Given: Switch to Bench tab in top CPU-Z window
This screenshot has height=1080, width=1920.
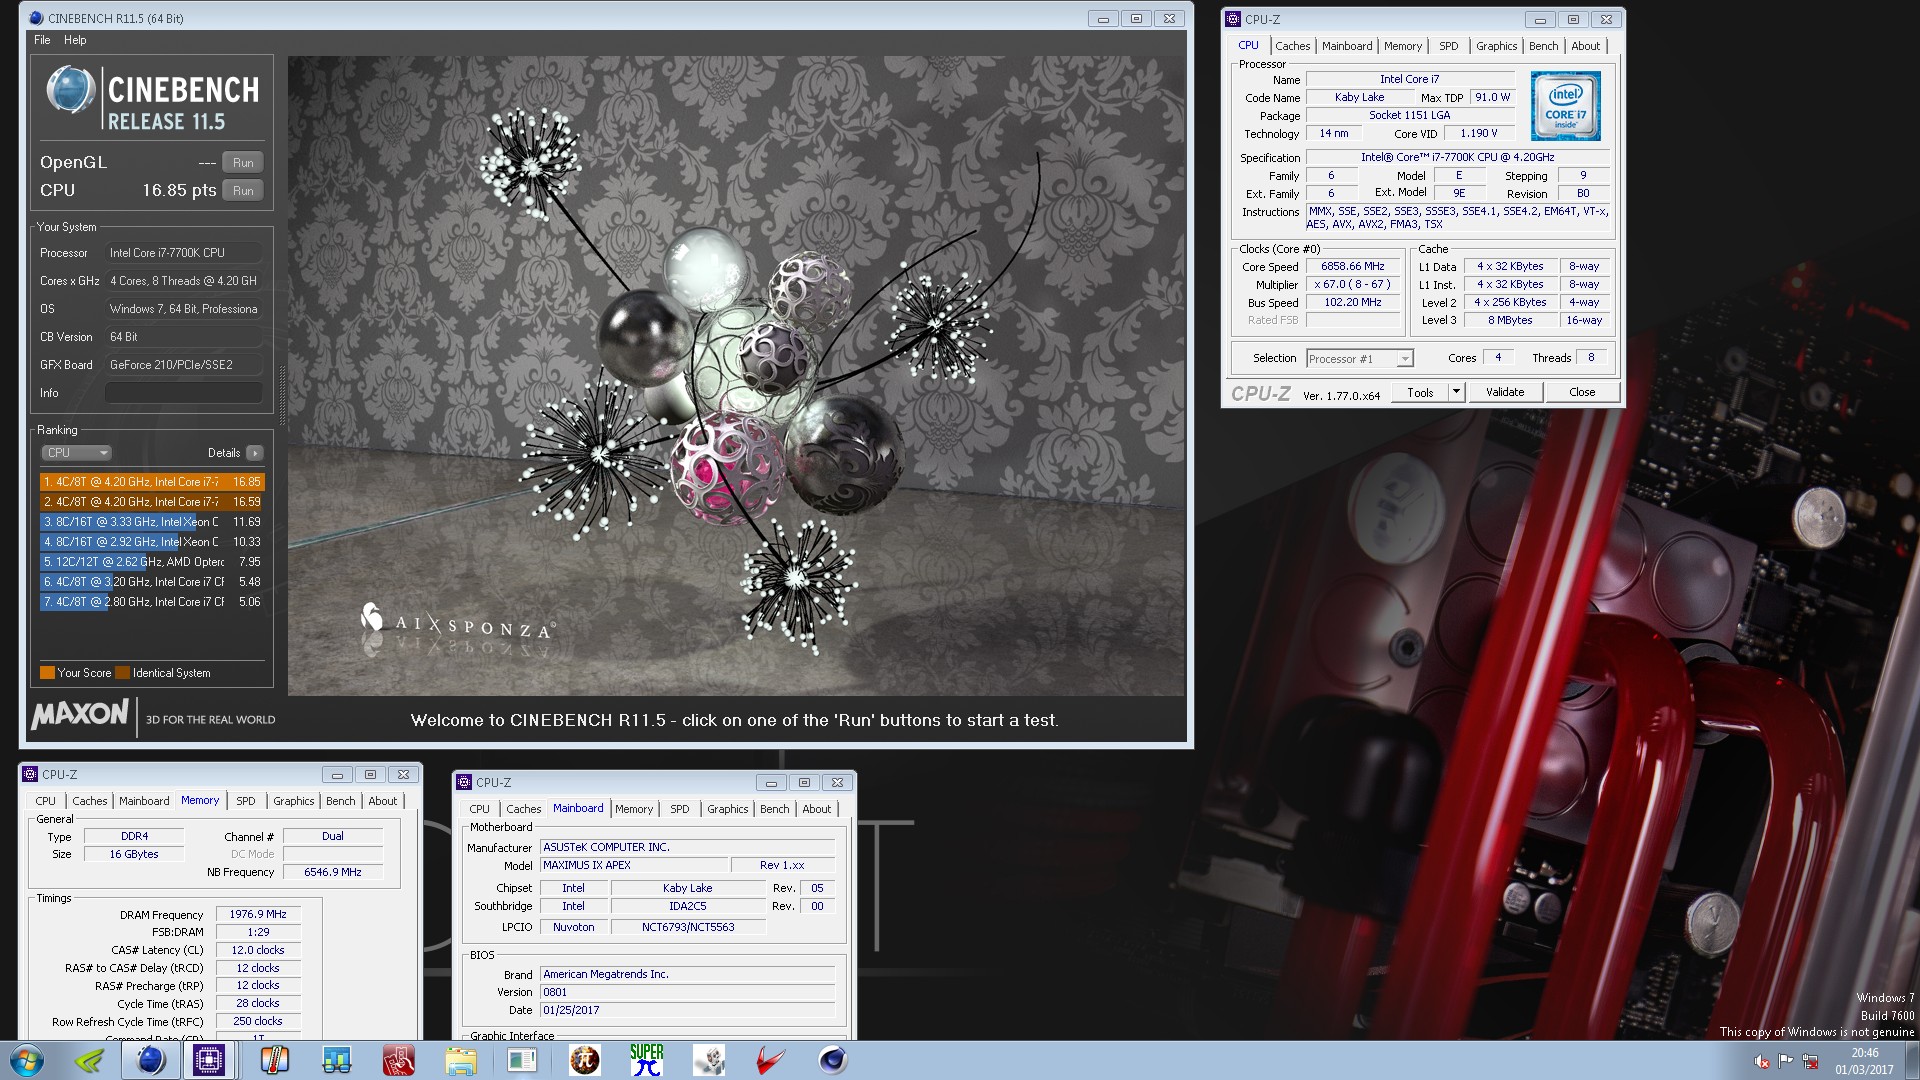Looking at the screenshot, I should [x=1543, y=46].
